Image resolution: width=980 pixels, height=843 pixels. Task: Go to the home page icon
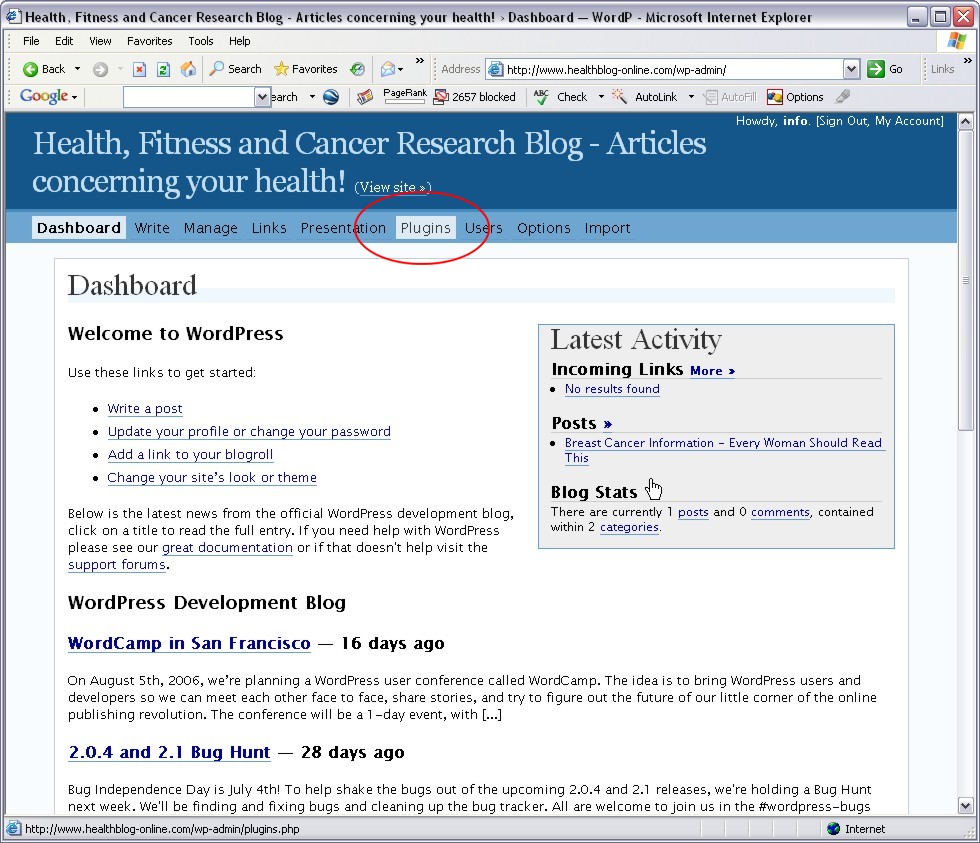point(188,69)
